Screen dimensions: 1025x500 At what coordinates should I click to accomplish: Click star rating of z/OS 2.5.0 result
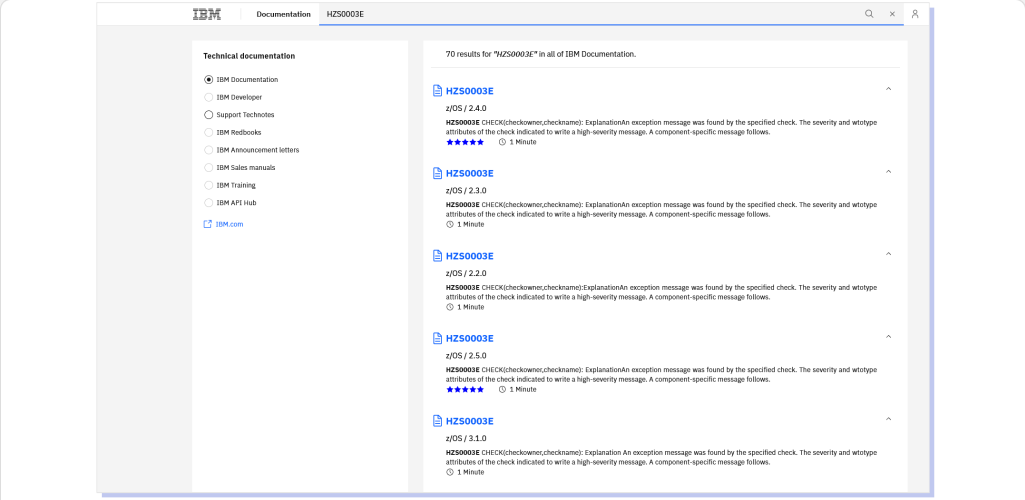pos(465,390)
